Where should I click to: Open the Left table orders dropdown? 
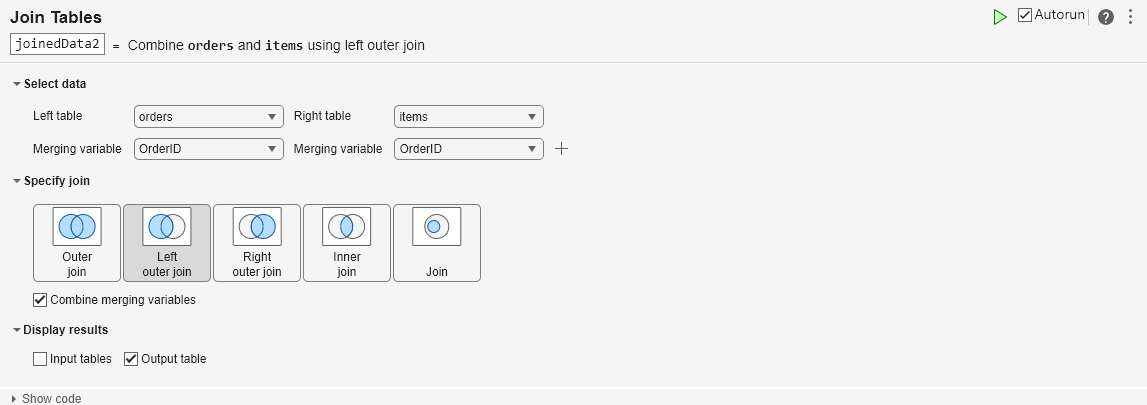(209, 117)
